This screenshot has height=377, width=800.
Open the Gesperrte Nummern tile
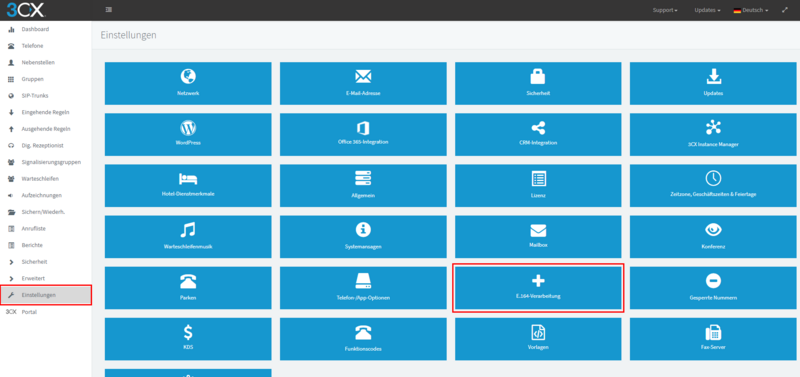point(713,288)
